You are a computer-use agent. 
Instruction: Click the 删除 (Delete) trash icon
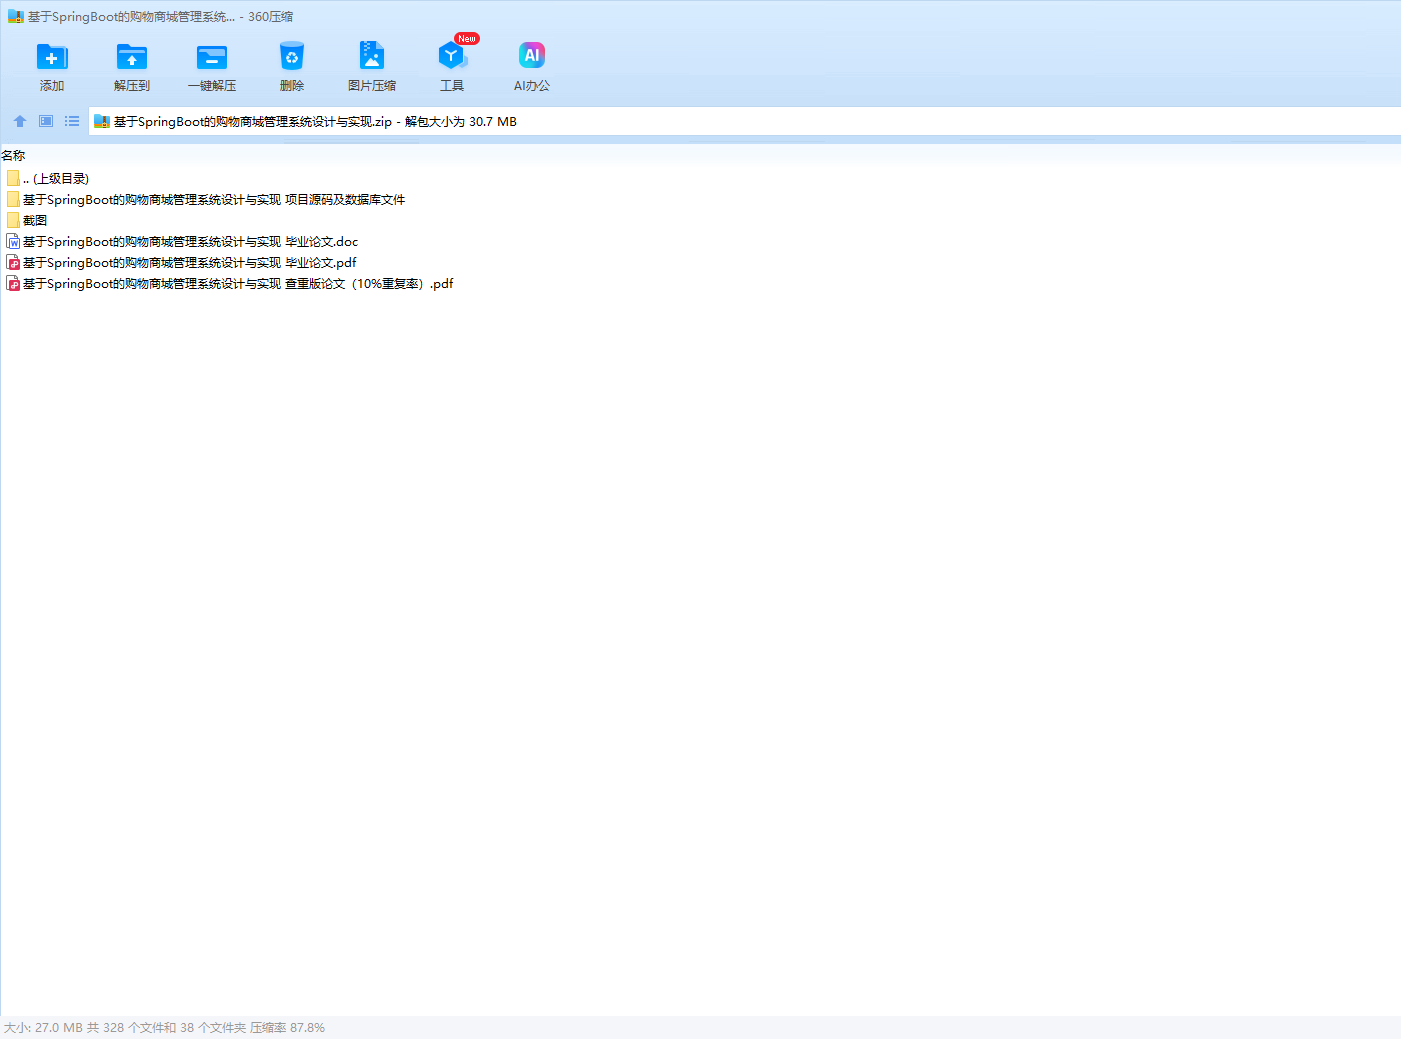point(292,57)
